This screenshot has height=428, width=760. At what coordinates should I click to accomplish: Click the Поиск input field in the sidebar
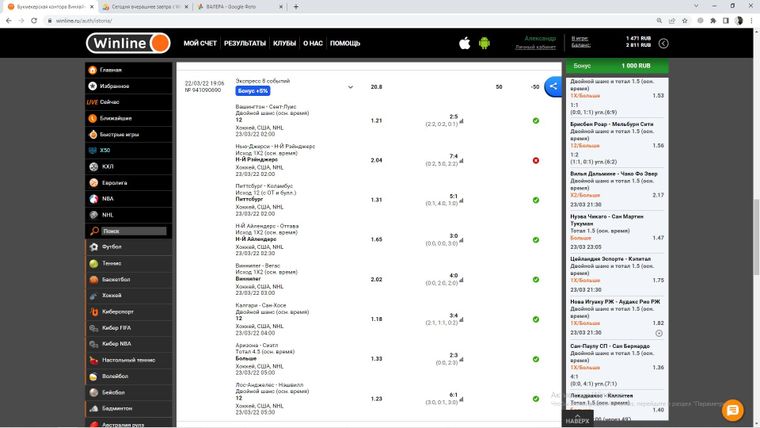pos(134,231)
